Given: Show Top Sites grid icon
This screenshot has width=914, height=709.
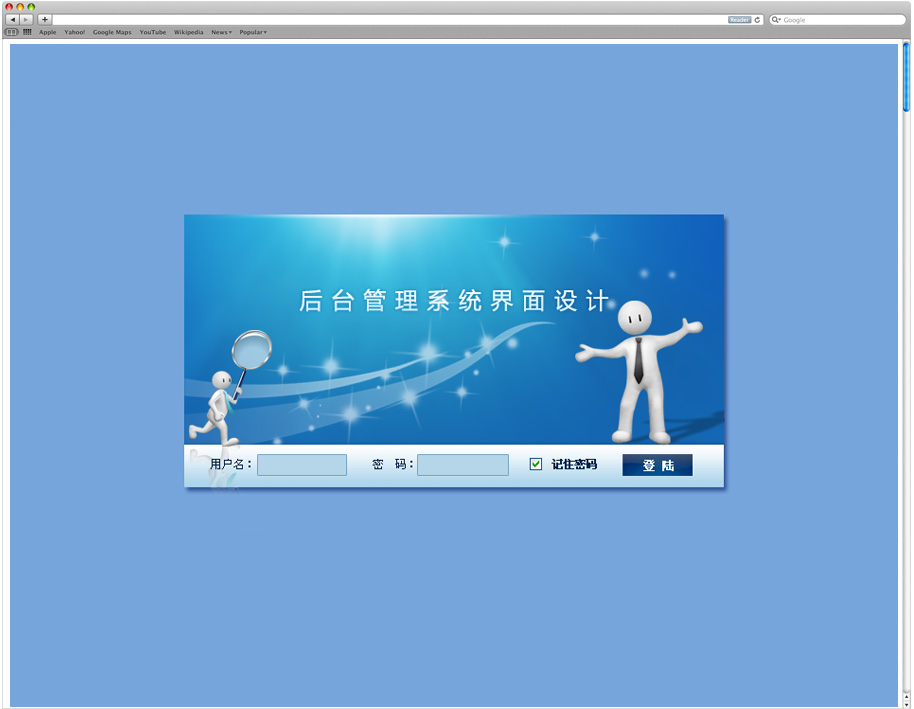Looking at the screenshot, I should point(27,32).
